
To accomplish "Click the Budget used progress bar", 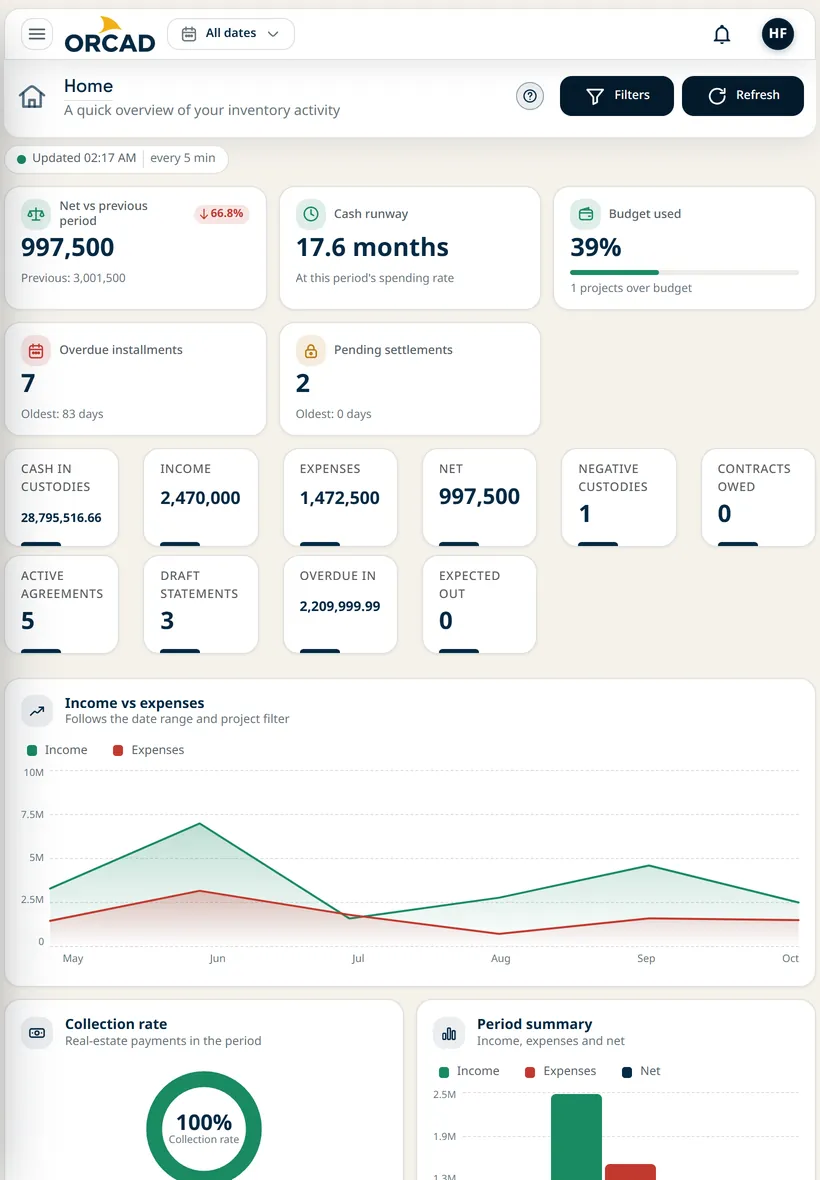I will pos(685,272).
